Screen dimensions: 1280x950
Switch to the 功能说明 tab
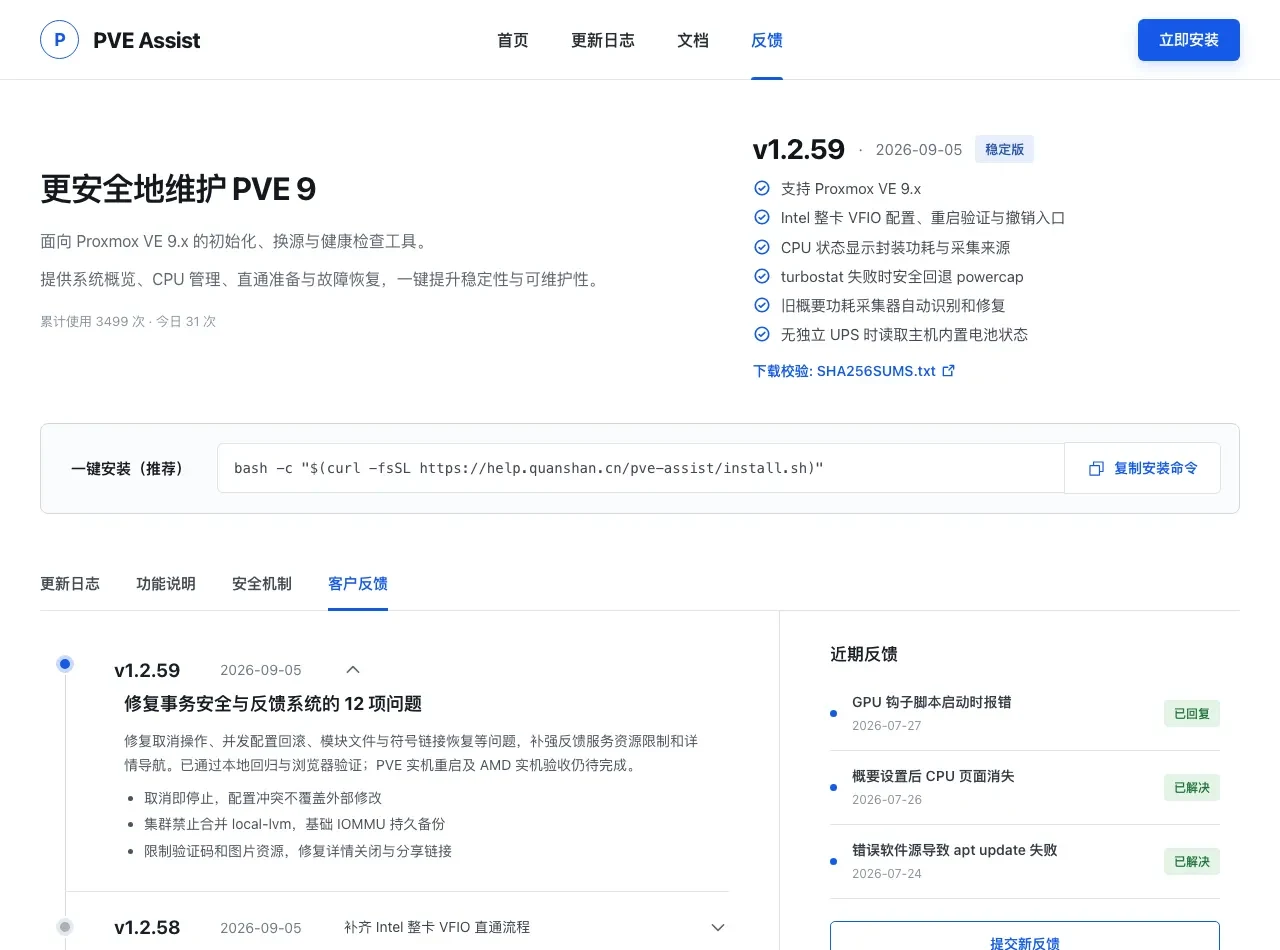pyautogui.click(x=166, y=584)
